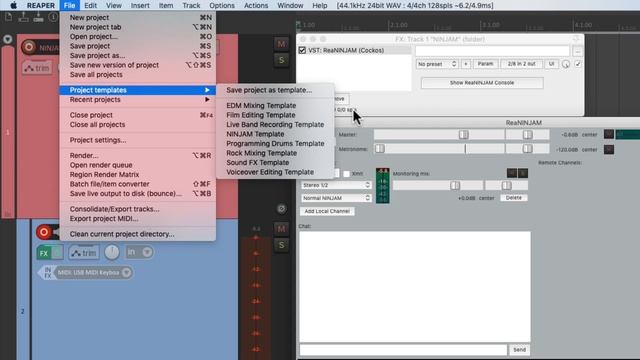Viewport: 640px width, 360px height.
Task: Expand the Recent projects submenu
Action: (138, 100)
